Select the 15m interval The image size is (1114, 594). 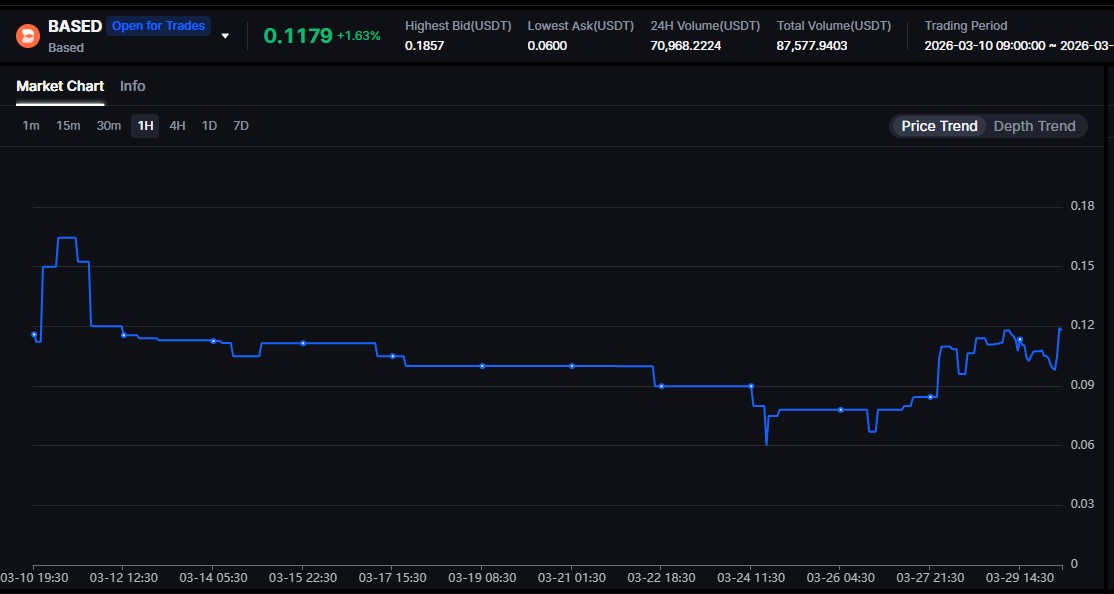pos(67,125)
